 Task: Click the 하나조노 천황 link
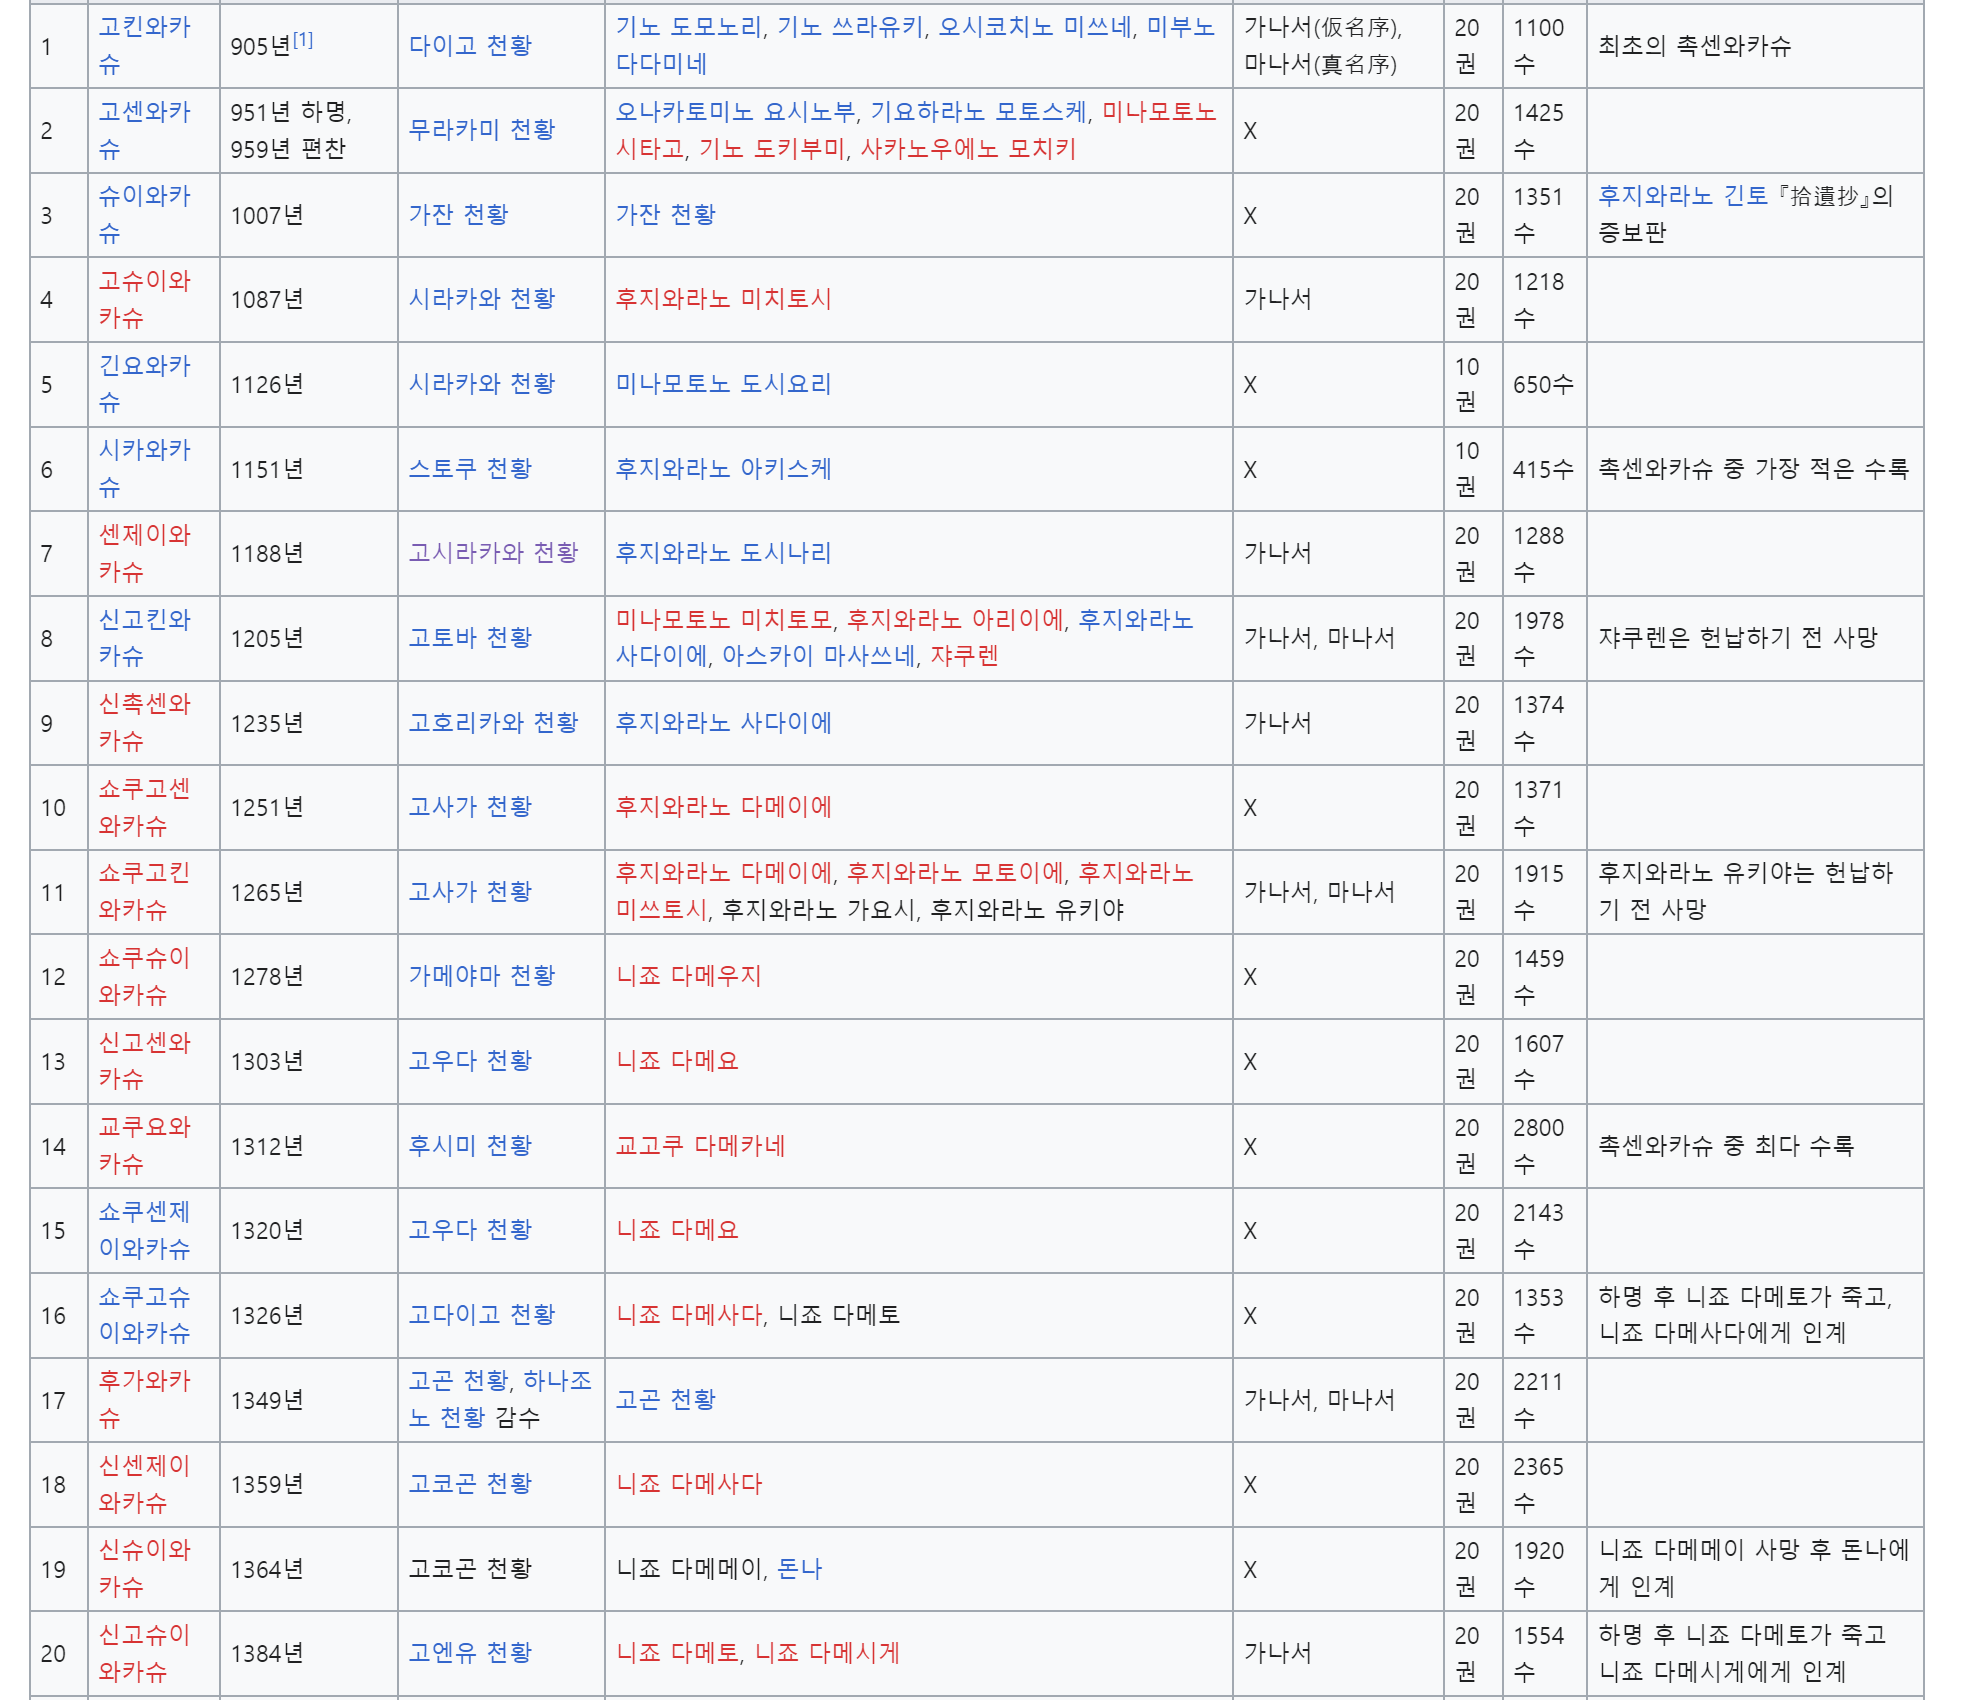[x=557, y=1381]
